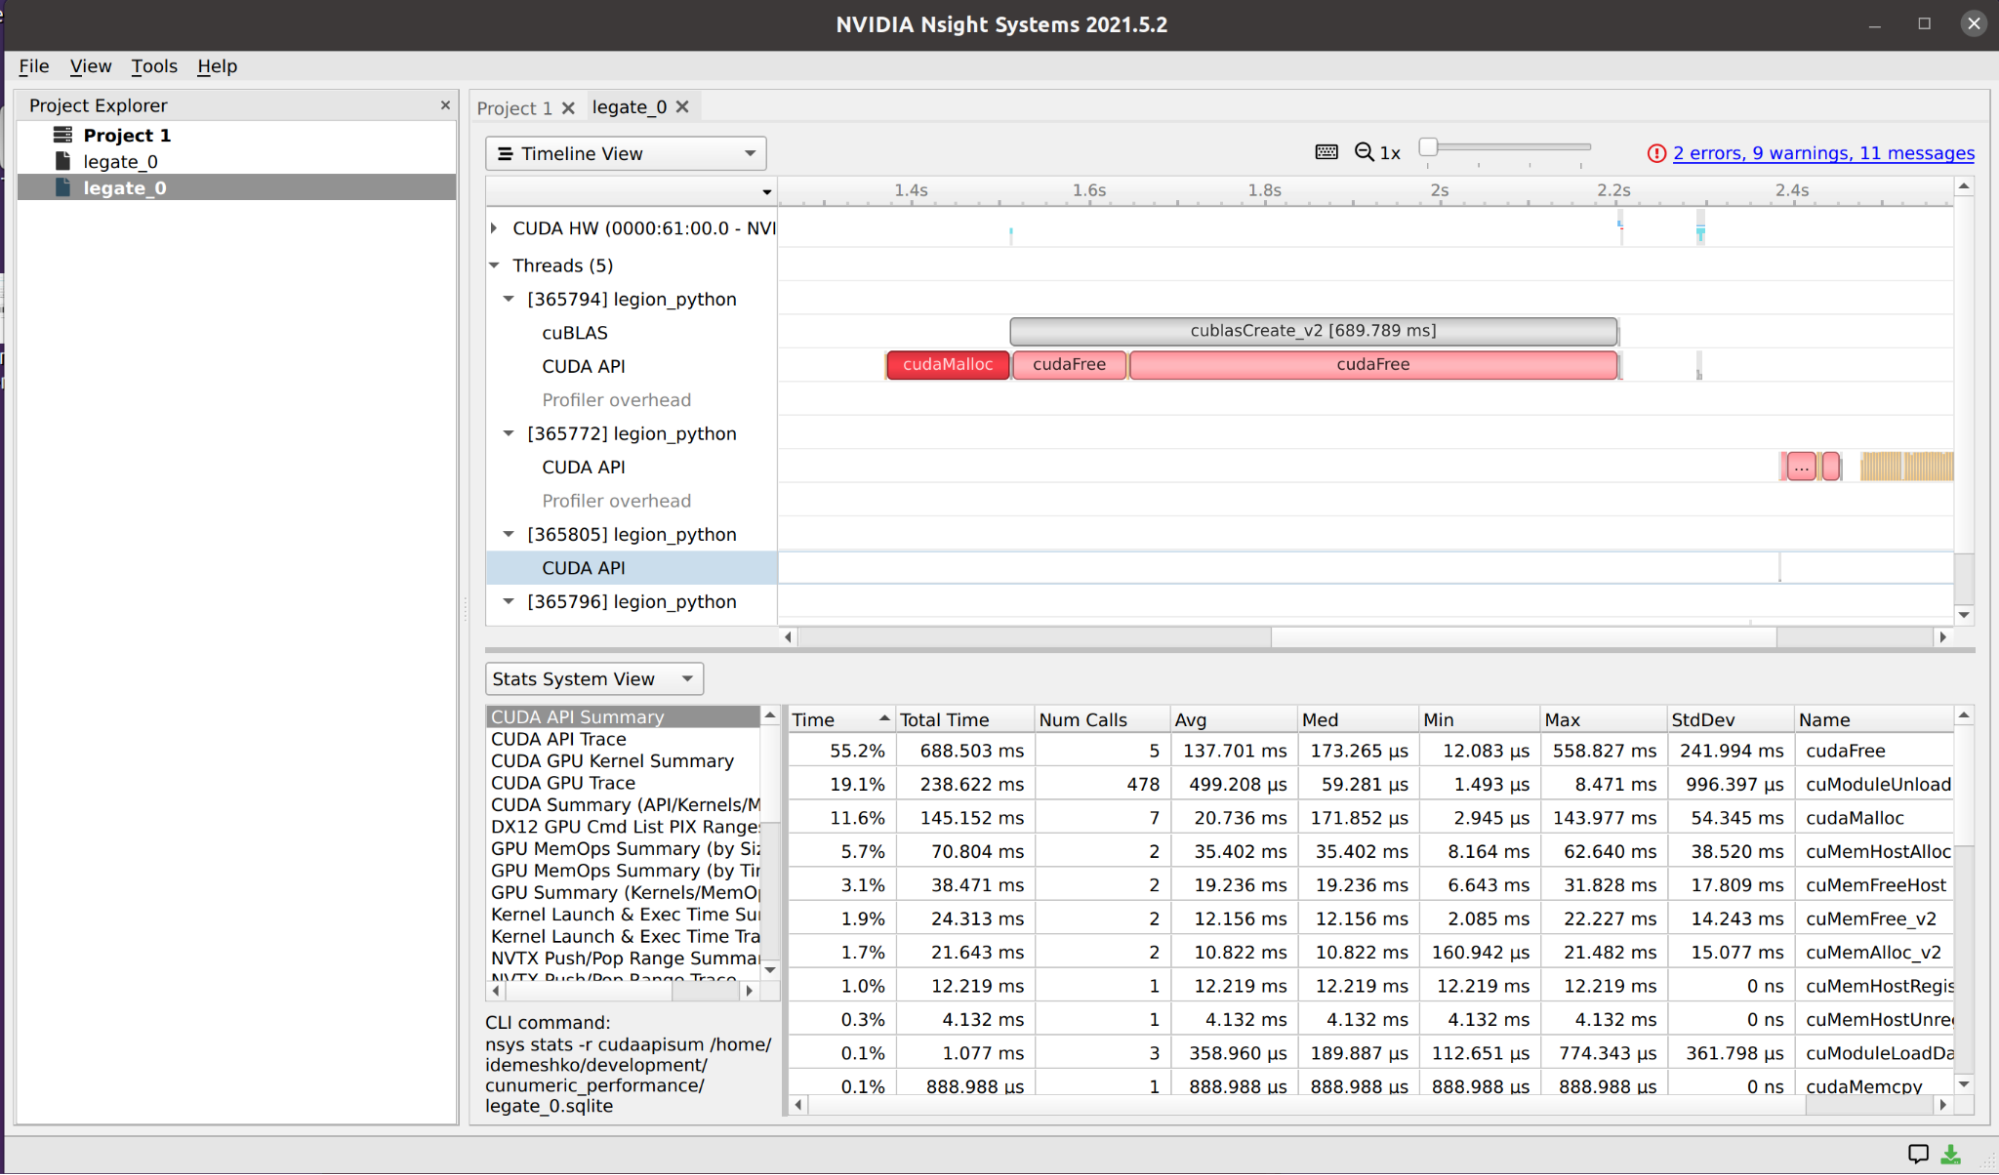1999x1175 pixels.
Task: Close the Project 1 tab
Action: coord(568,108)
